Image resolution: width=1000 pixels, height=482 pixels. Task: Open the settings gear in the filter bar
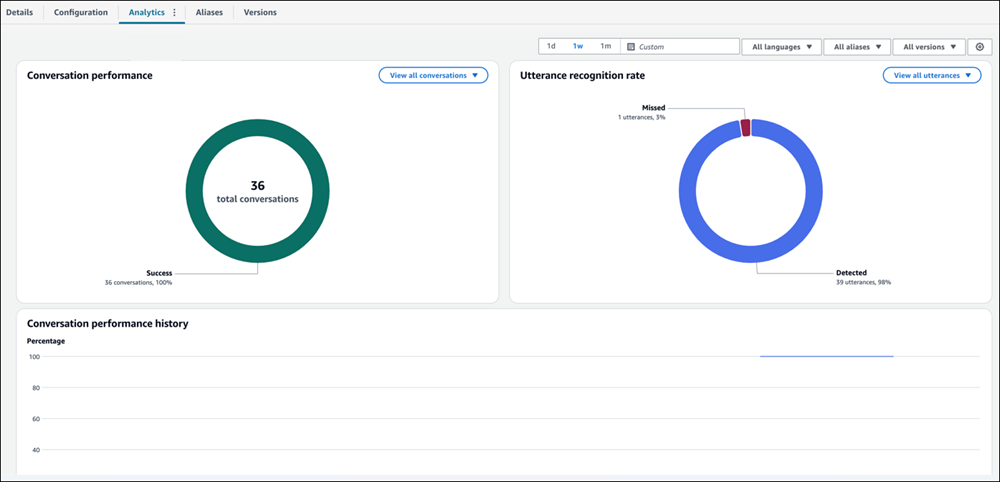[979, 47]
